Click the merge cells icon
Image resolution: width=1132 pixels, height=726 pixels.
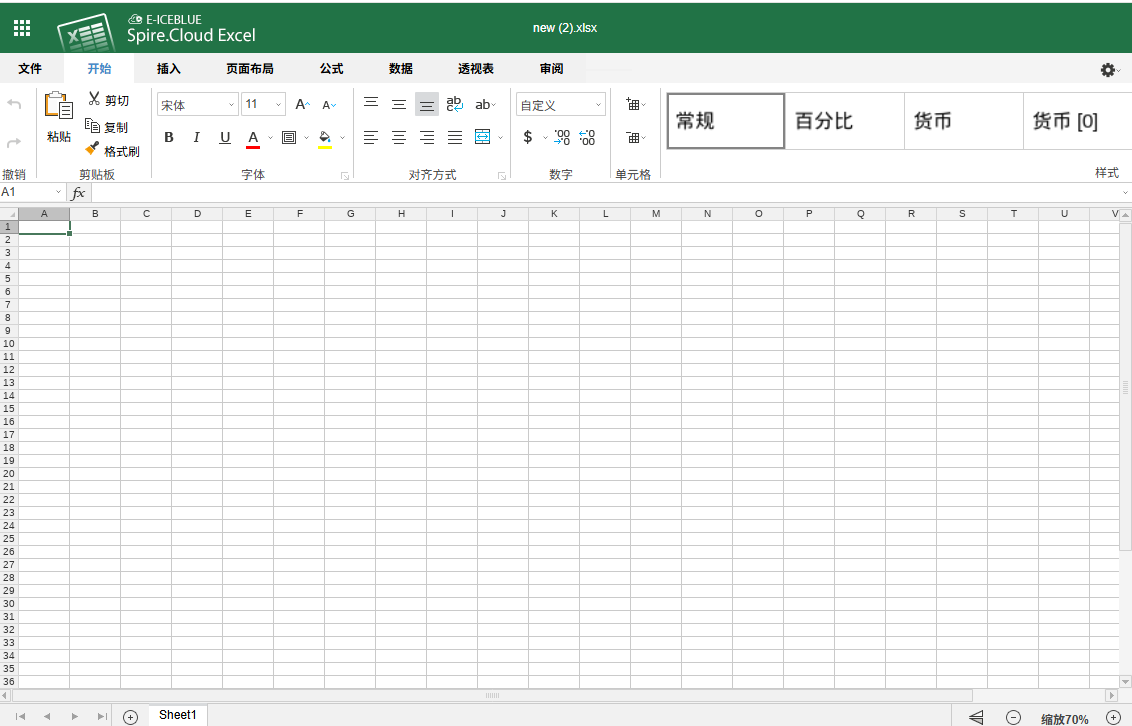point(483,137)
